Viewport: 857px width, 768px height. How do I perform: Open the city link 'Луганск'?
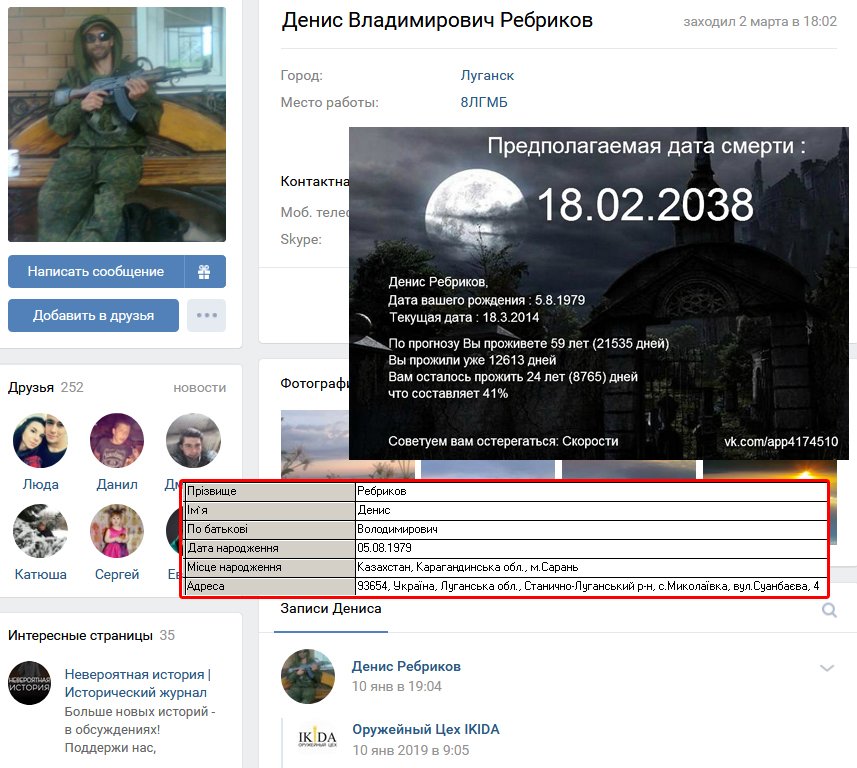[487, 75]
